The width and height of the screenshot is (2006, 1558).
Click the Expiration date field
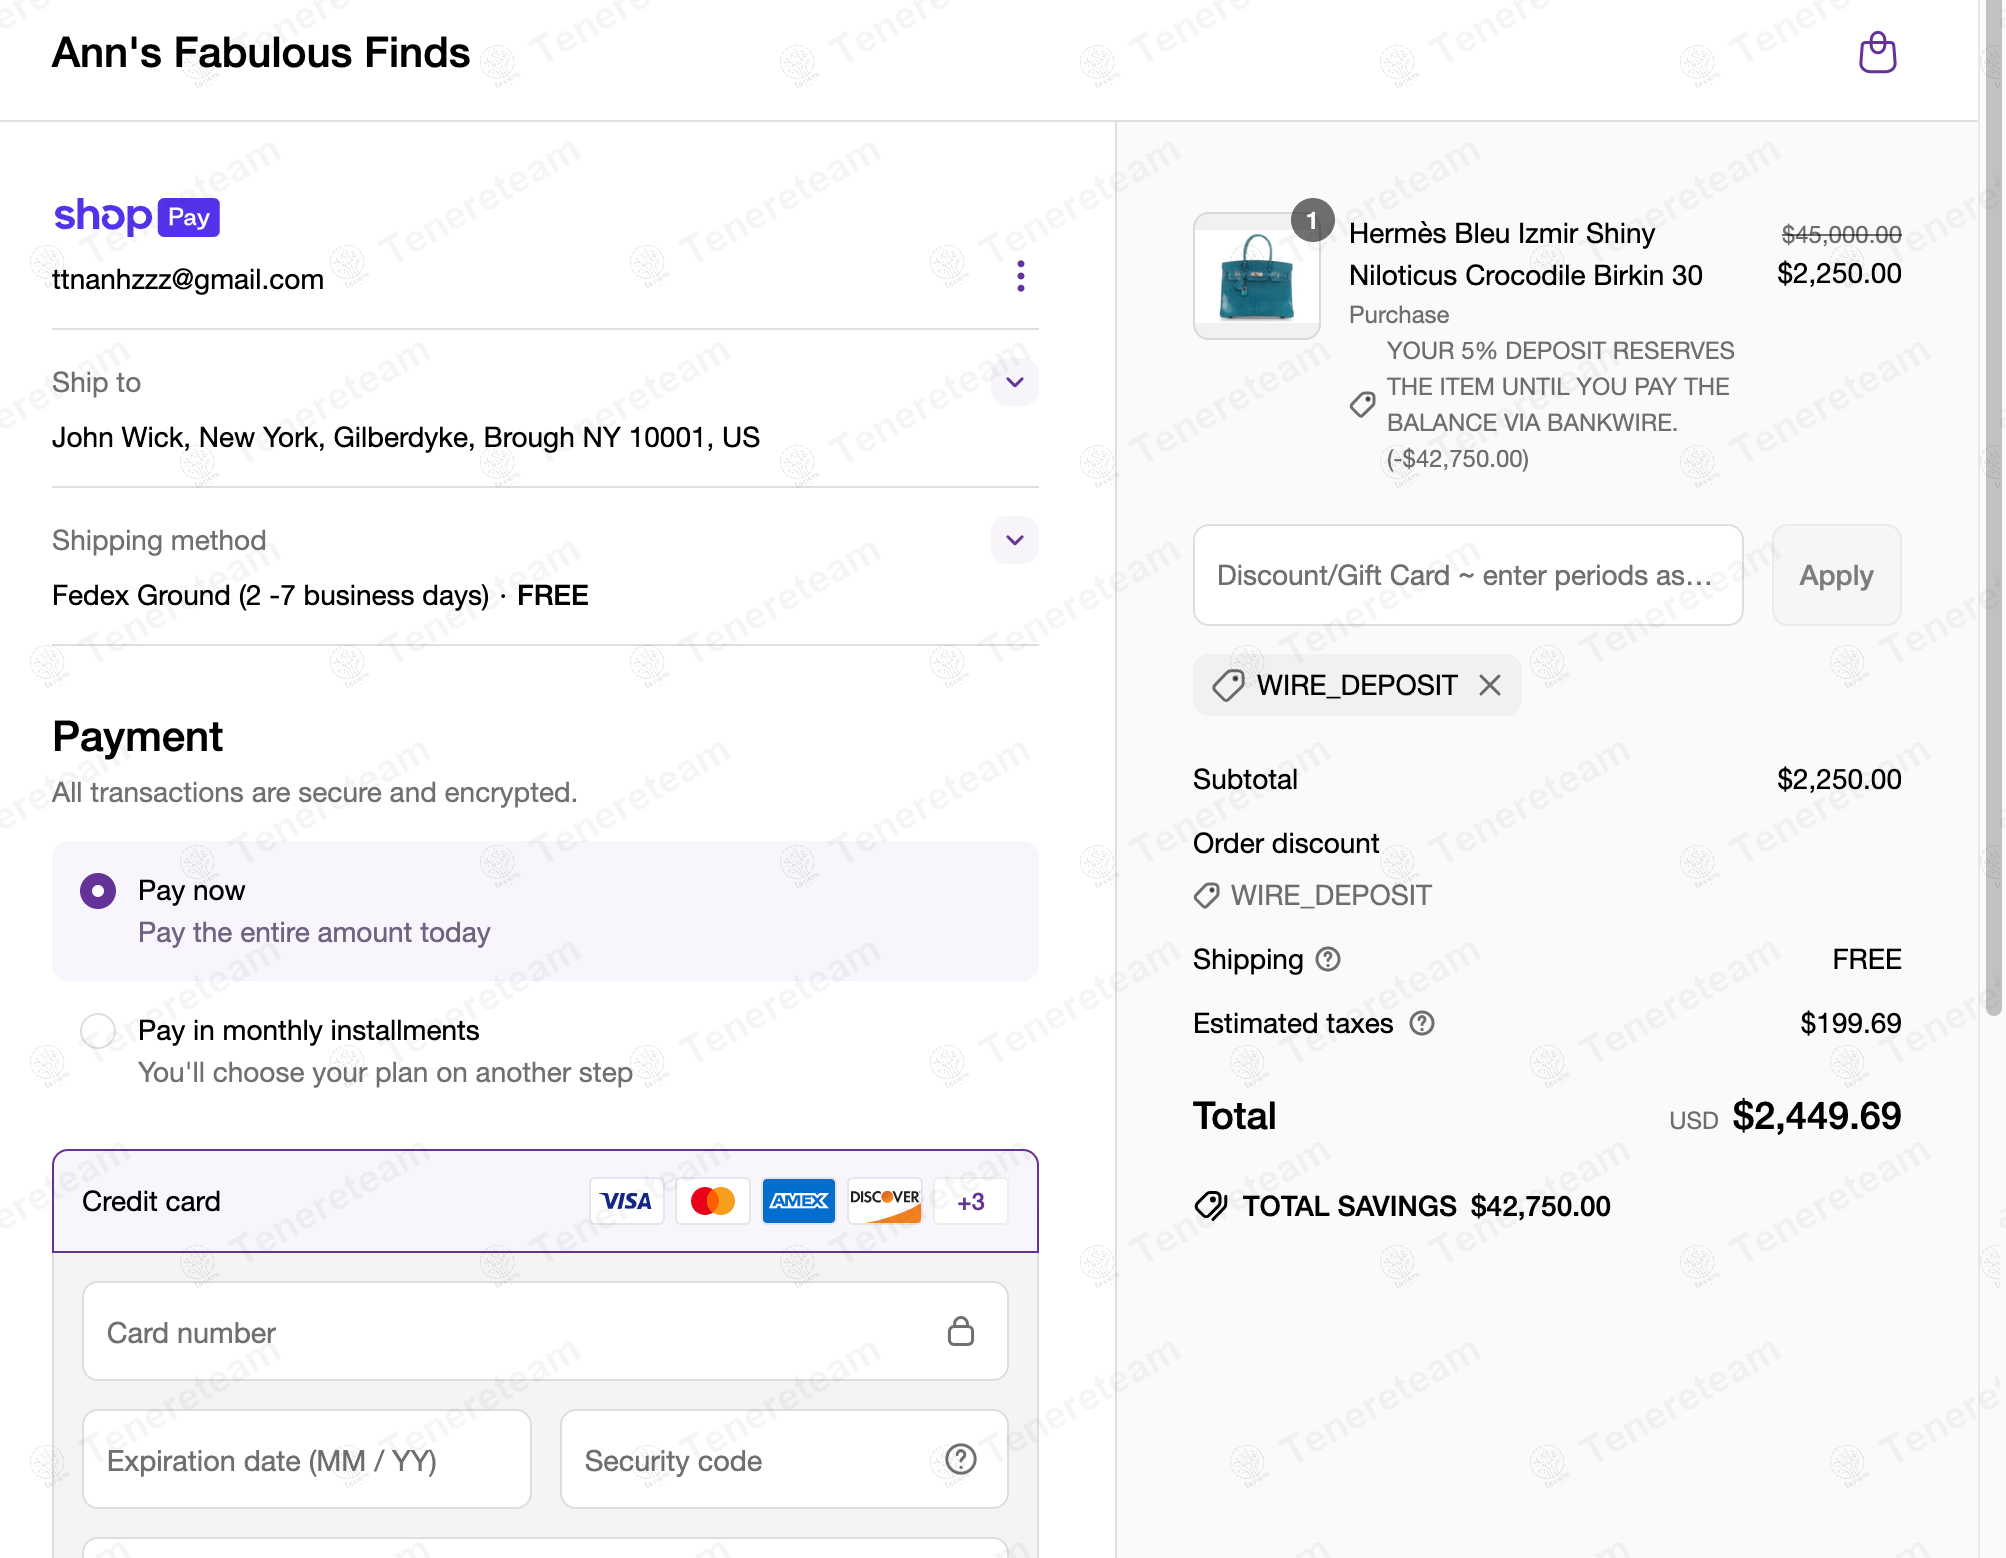306,1459
